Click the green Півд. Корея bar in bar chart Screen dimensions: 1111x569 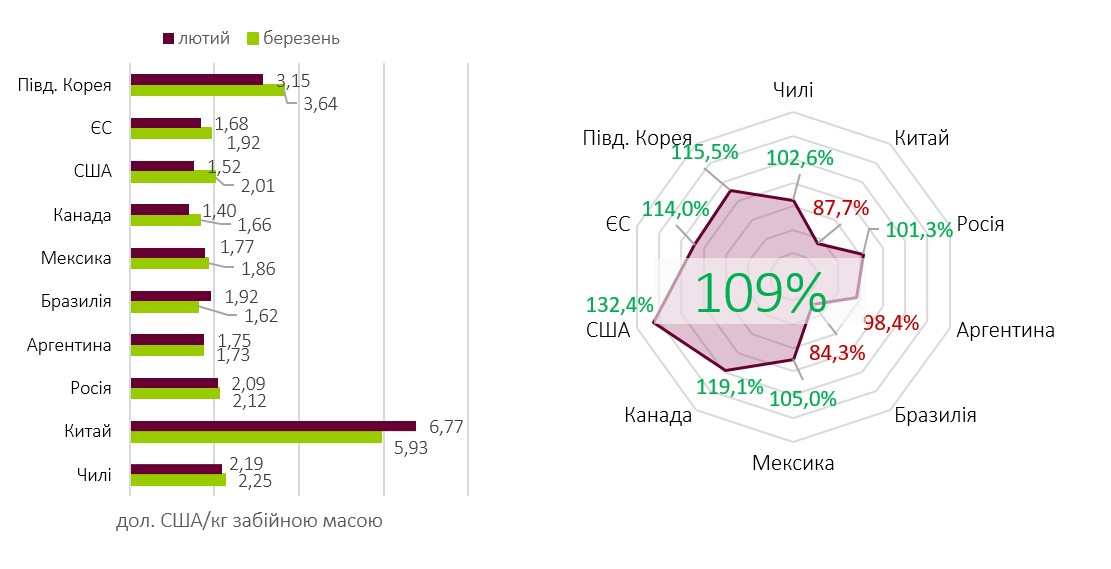[207, 90]
